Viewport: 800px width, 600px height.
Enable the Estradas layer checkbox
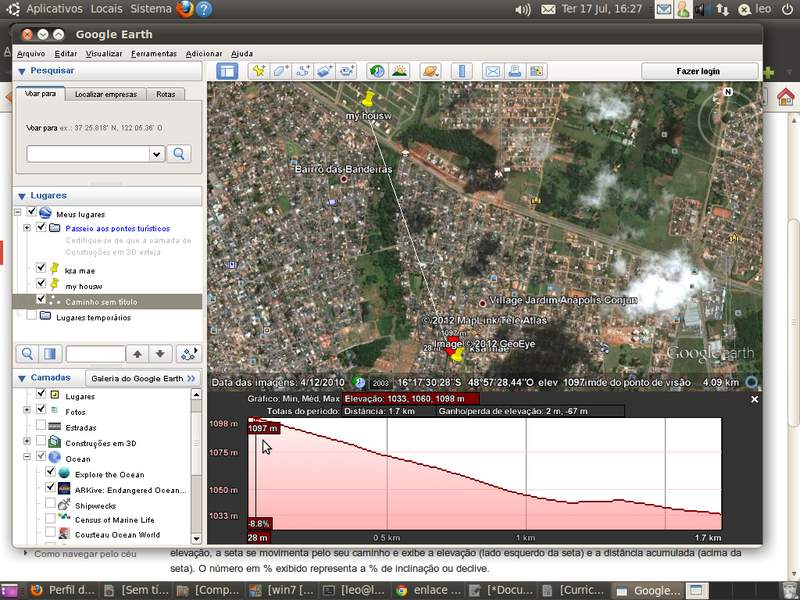[41, 426]
